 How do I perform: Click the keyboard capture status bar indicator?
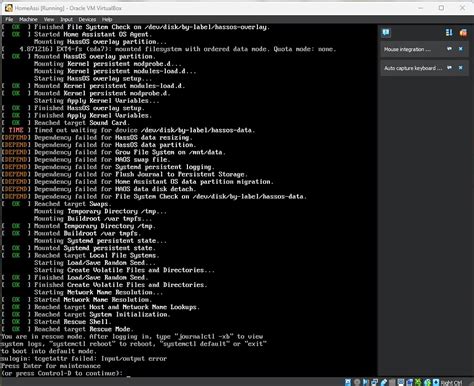[x=436, y=382]
